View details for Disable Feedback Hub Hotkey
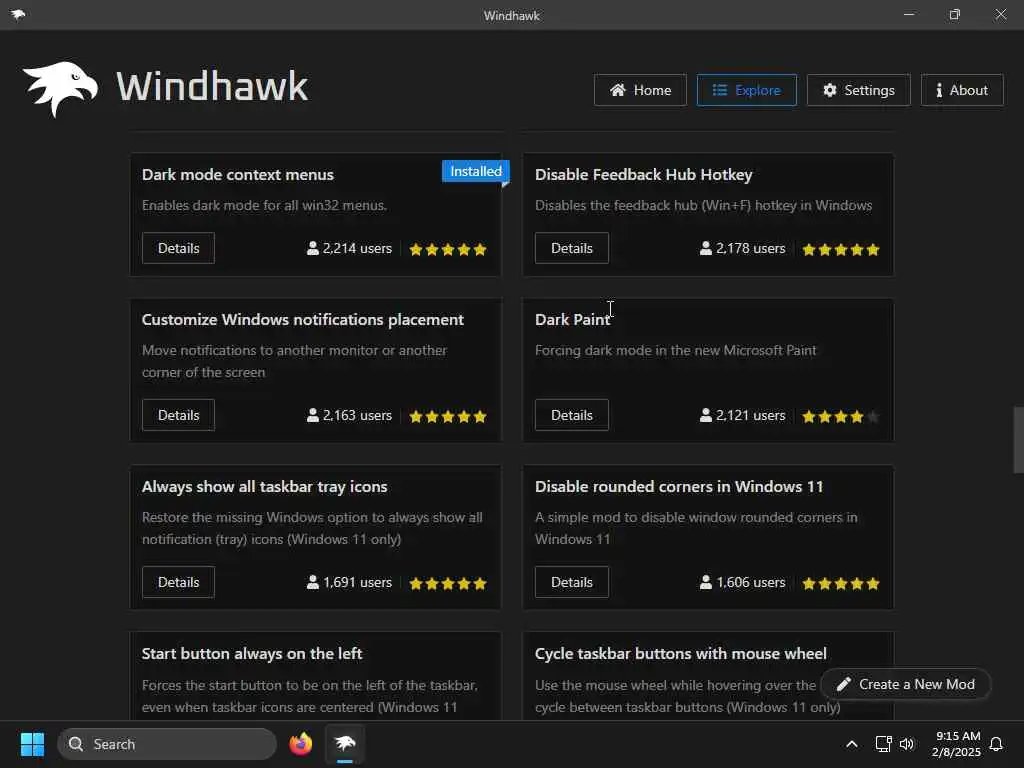This screenshot has height=768, width=1024. 571,248
